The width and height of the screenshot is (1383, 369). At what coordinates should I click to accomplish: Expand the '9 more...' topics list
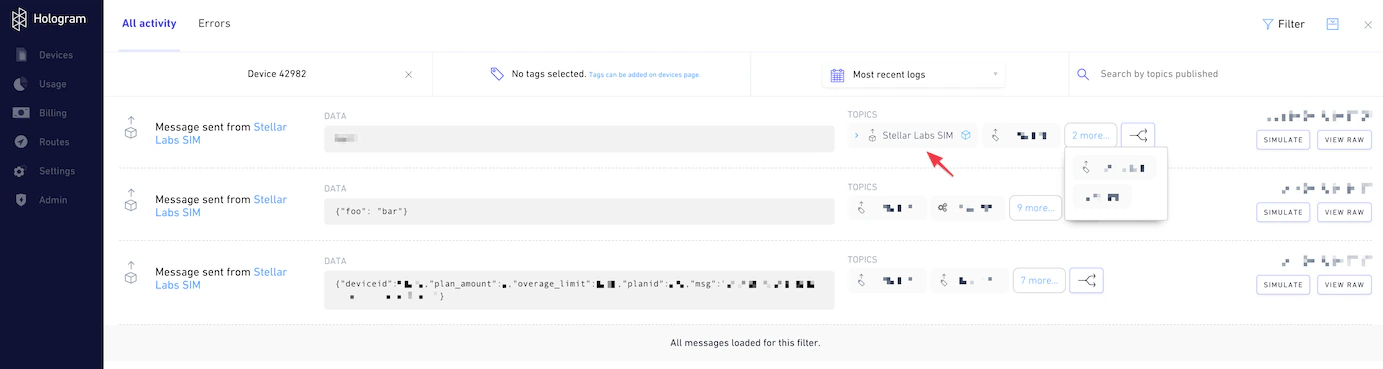click(x=1035, y=208)
